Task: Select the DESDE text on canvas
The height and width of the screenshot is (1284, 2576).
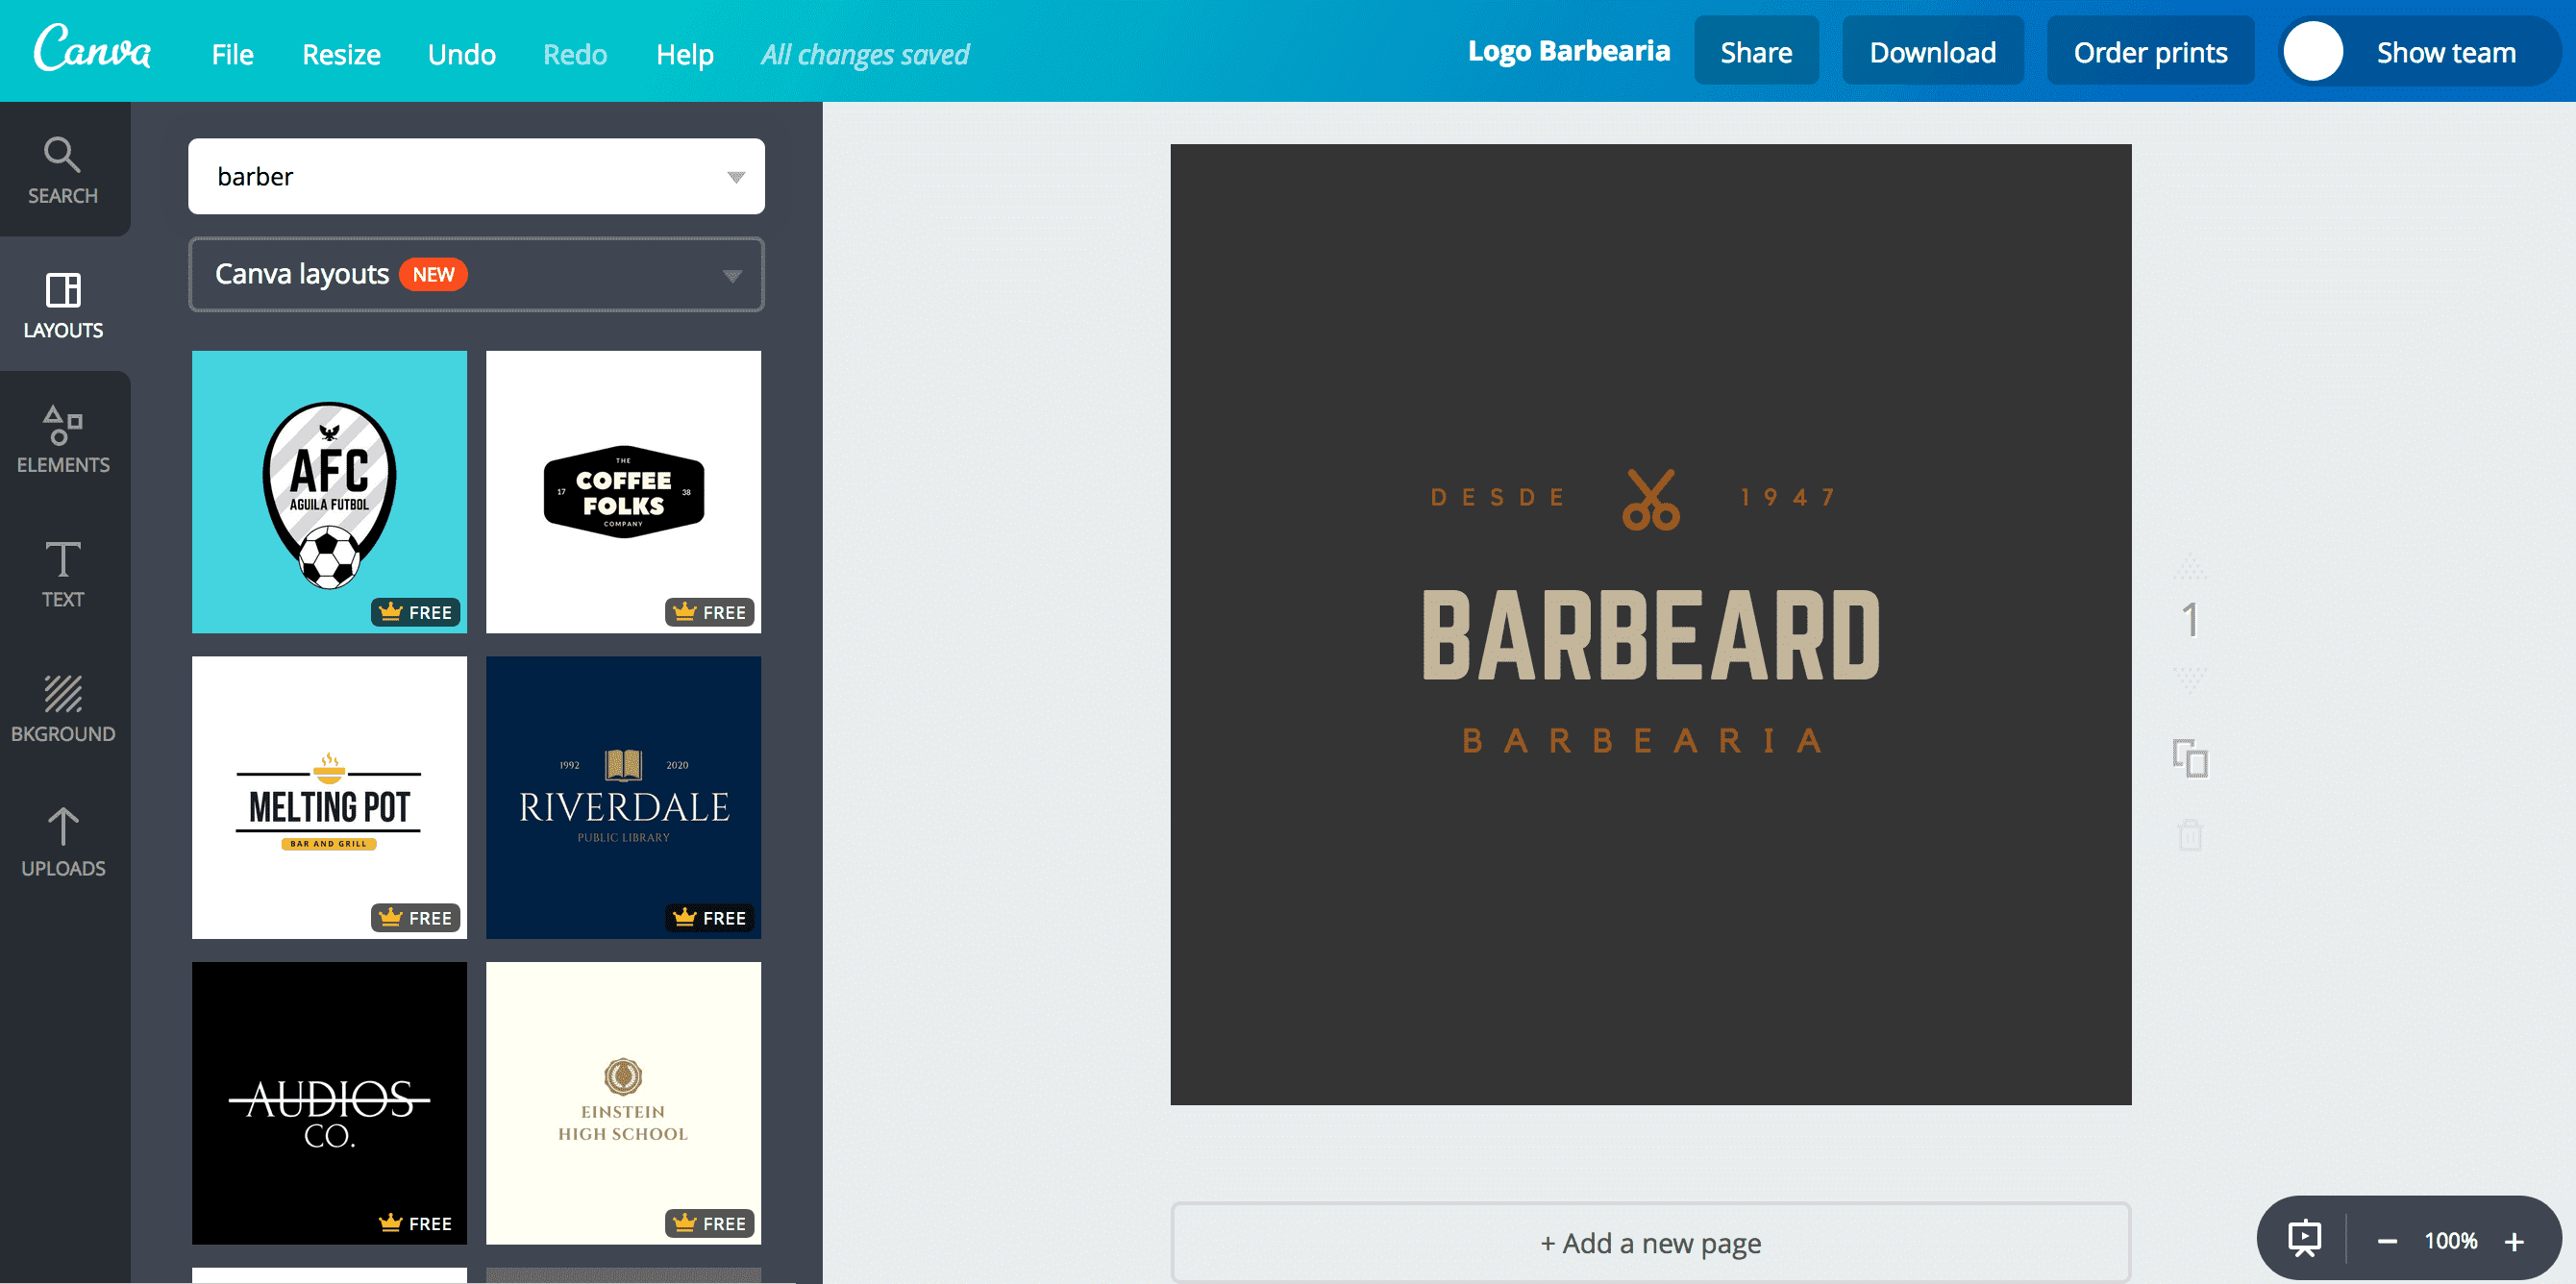Action: (1497, 497)
